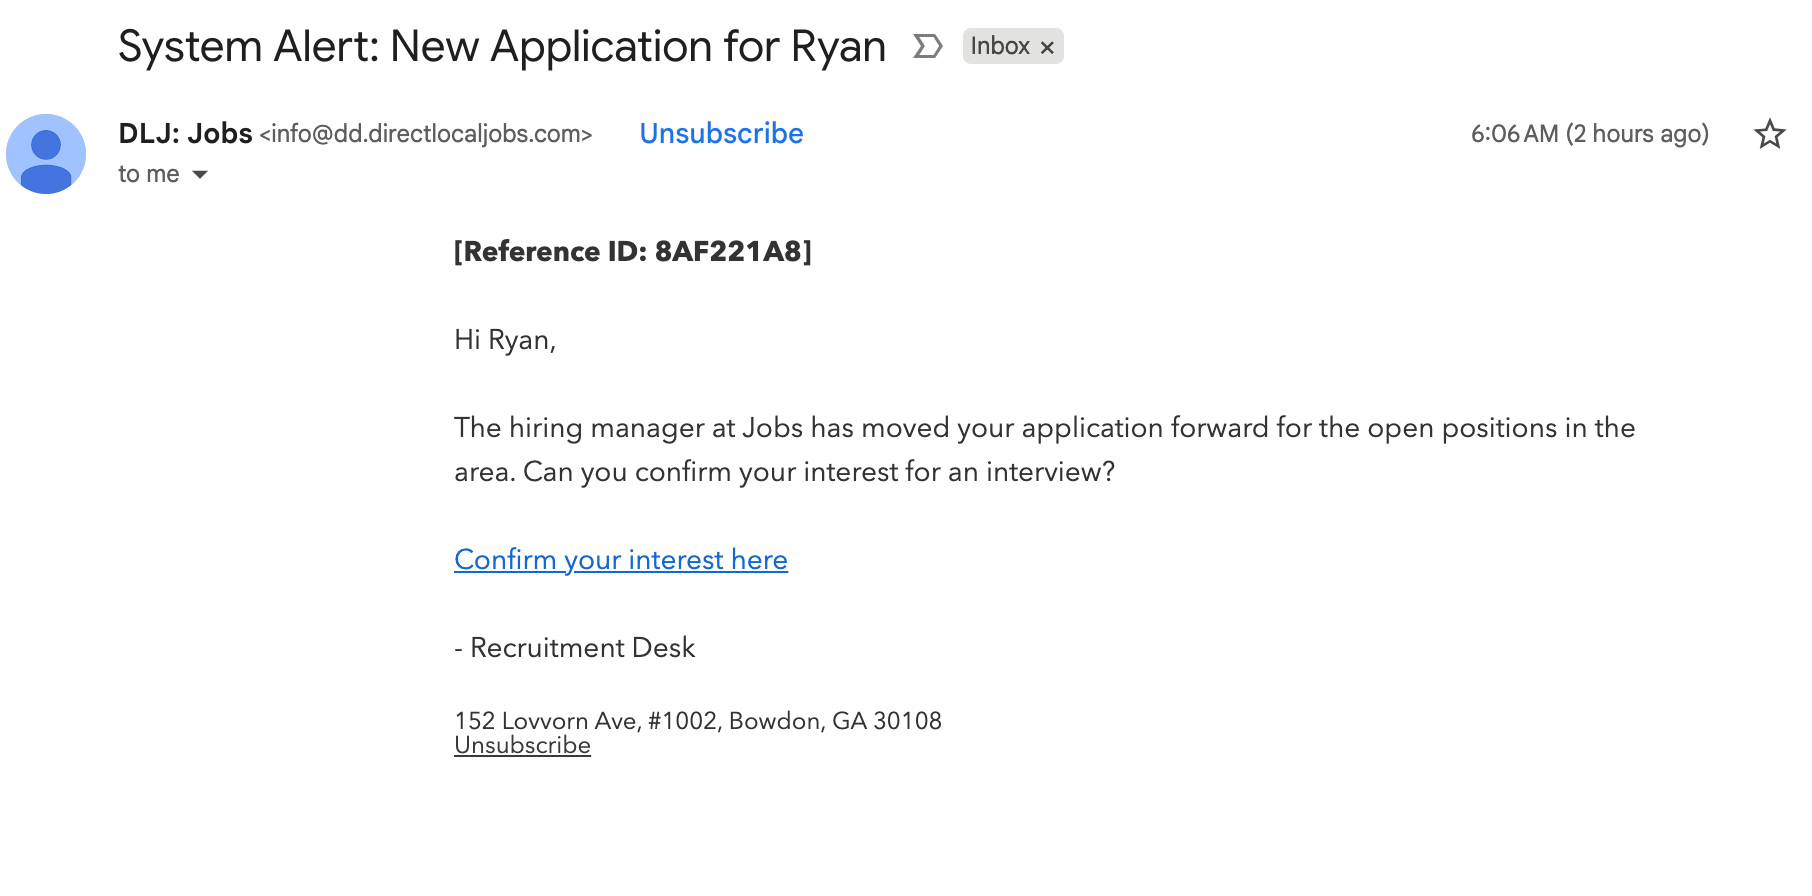Screen dimensions: 1812x896
Task: Star this email message
Action: click(1769, 134)
